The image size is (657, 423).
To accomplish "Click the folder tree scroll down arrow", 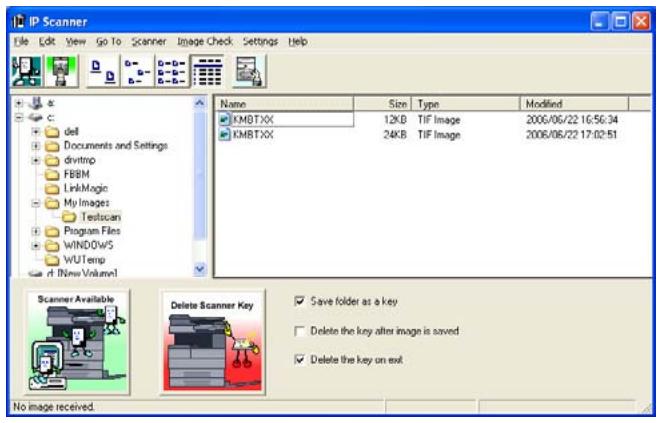I will coord(200,268).
